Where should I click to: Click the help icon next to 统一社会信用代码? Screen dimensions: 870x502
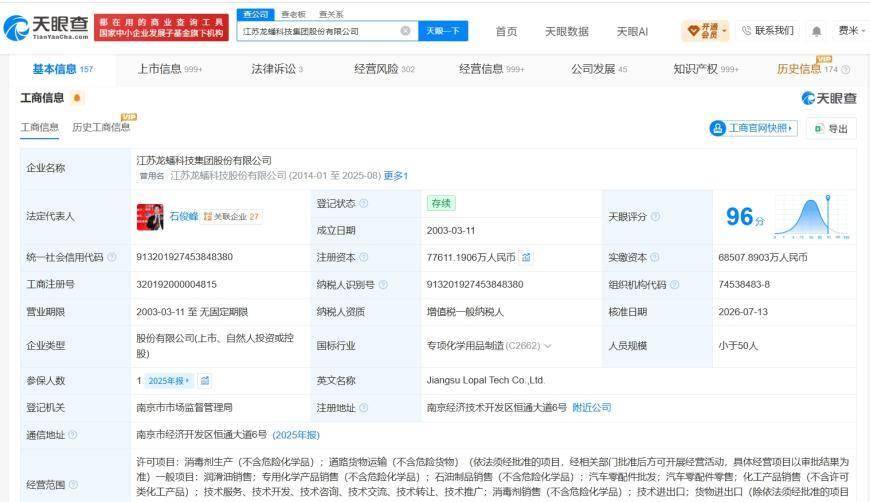112,257
